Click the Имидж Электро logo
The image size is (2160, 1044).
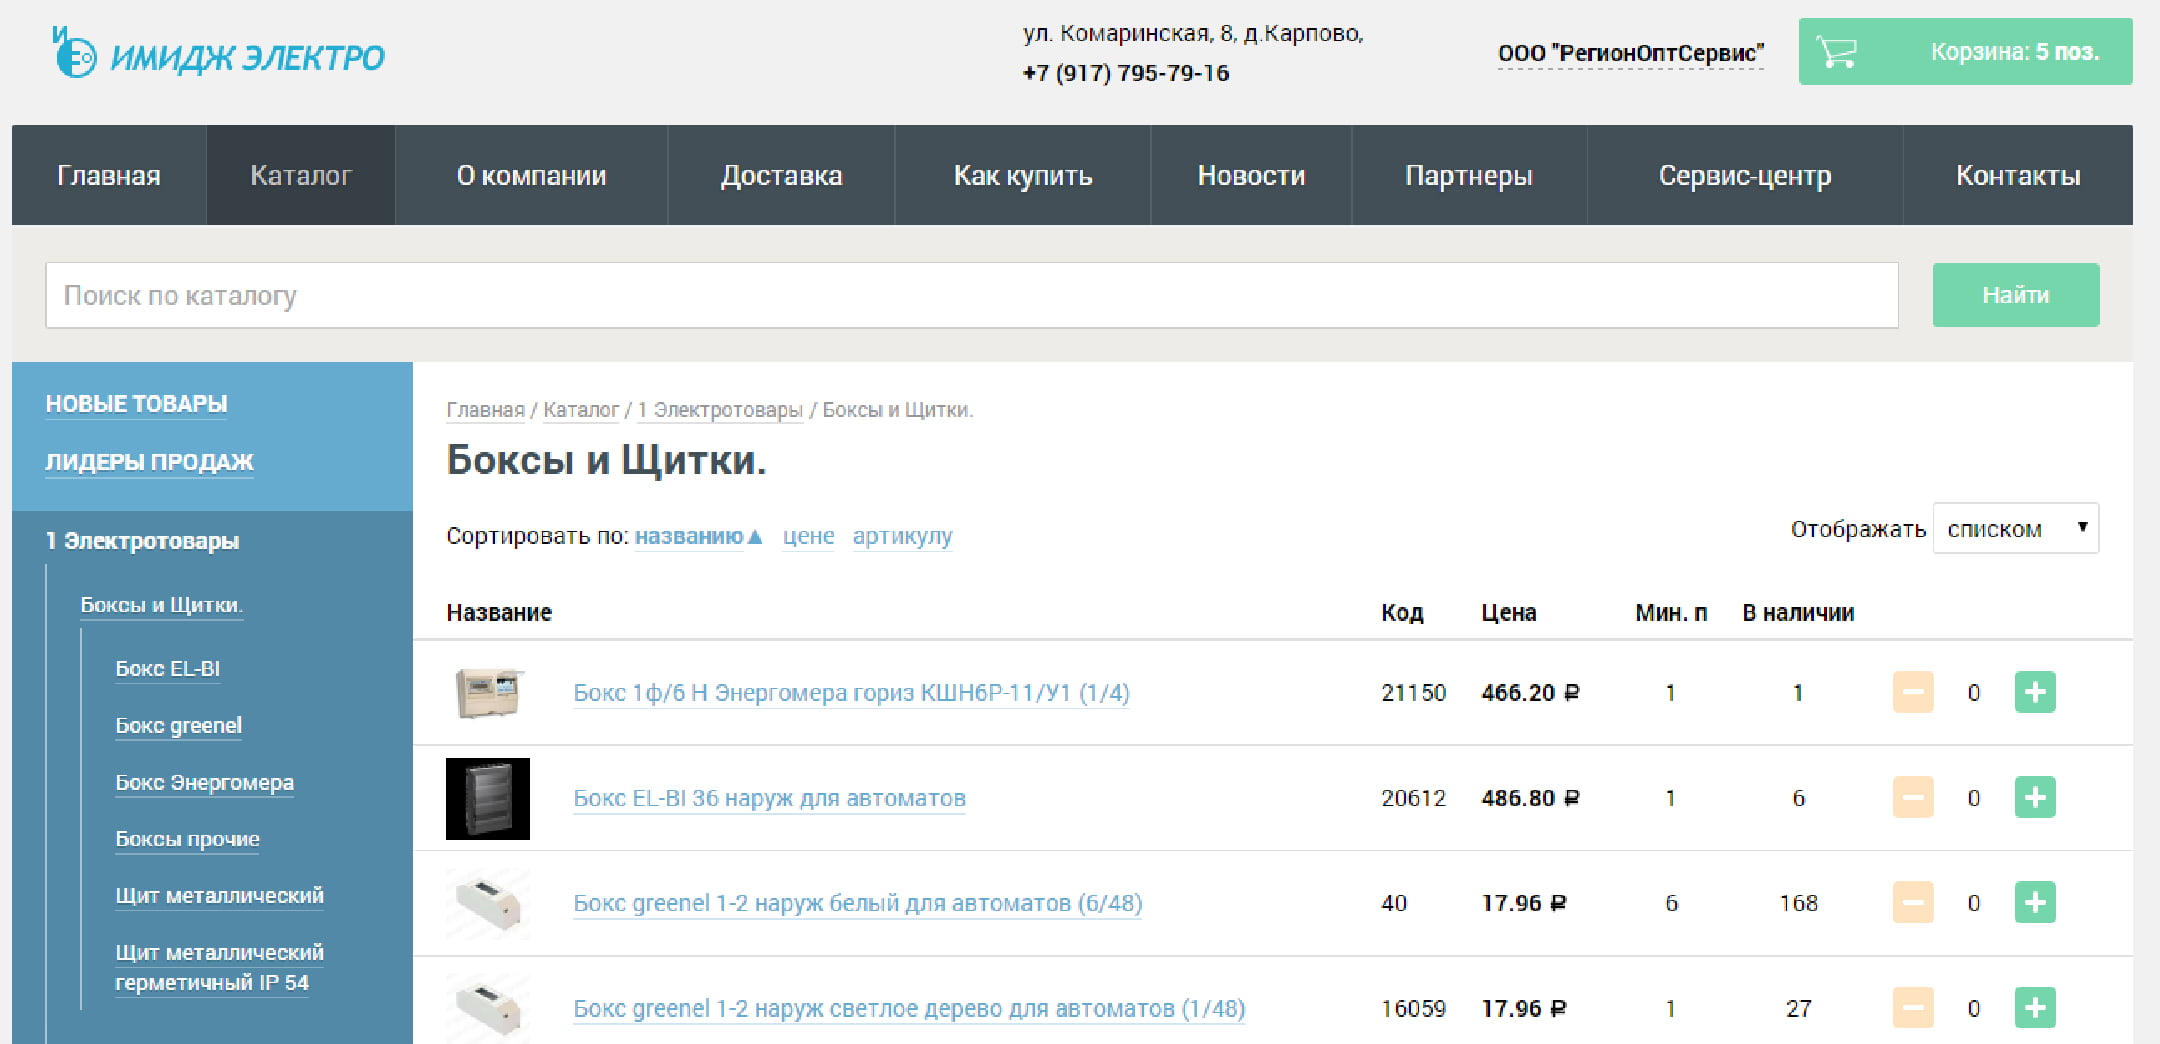218,54
